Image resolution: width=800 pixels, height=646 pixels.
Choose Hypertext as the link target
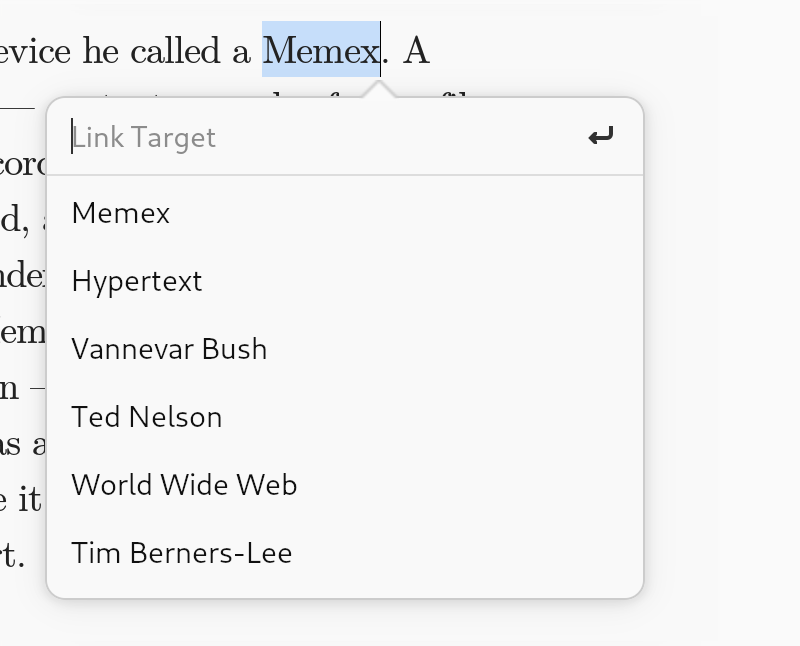tap(137, 281)
